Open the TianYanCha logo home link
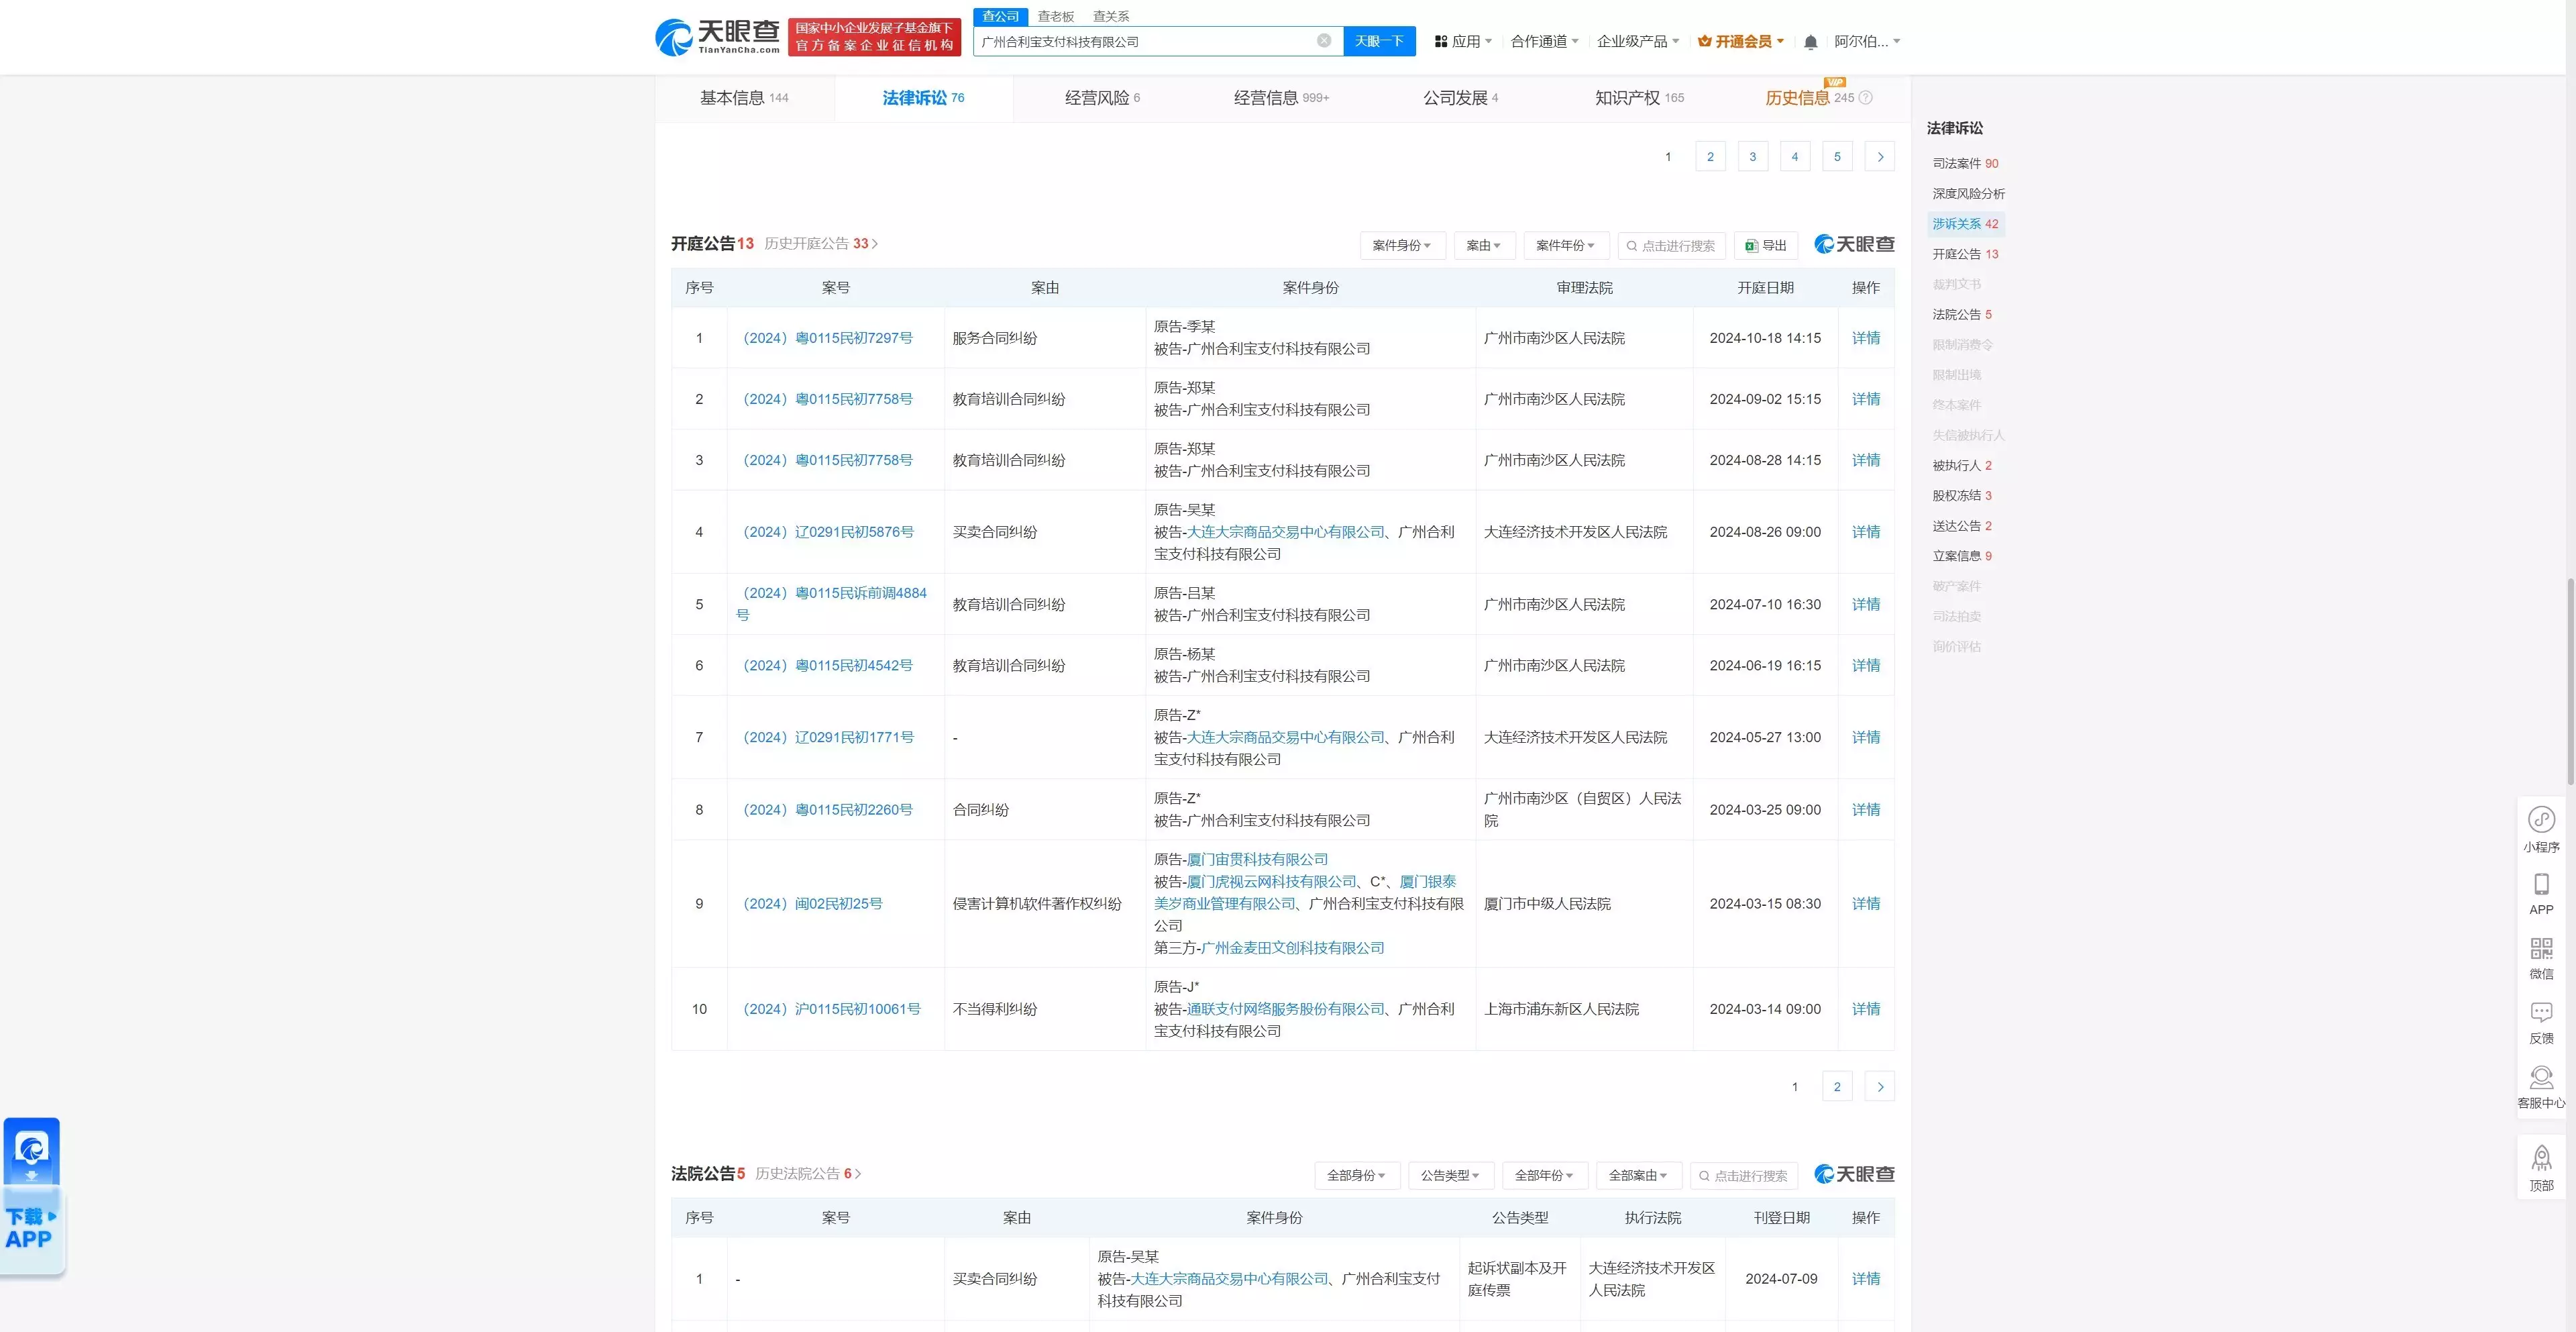 (717, 37)
